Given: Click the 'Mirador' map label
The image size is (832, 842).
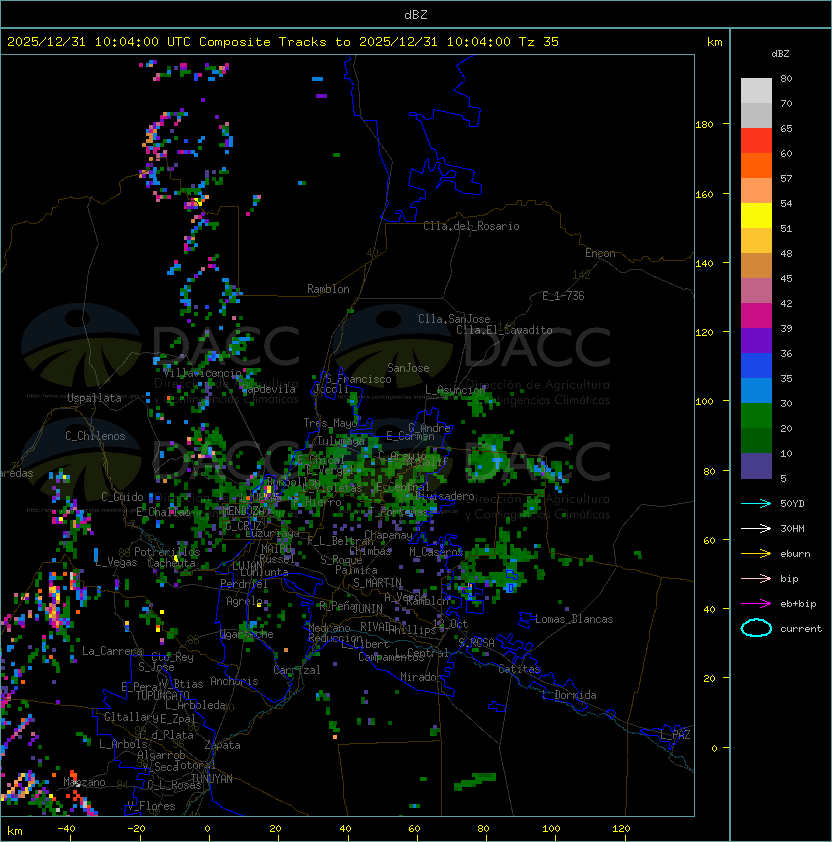Looking at the screenshot, I should pyautogui.click(x=421, y=677).
